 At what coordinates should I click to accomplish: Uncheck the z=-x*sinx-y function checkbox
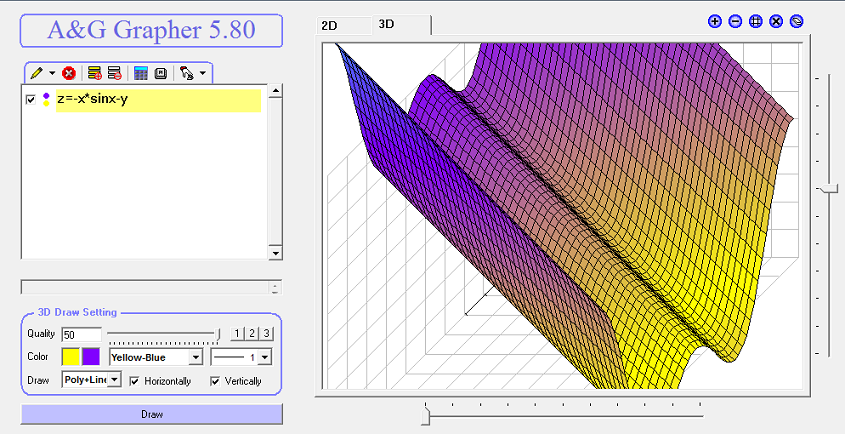coord(31,100)
